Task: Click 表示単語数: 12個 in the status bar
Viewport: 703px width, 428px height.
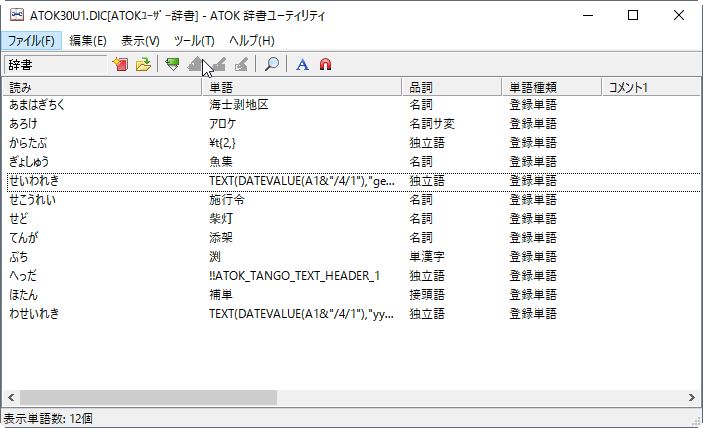Action: click(x=48, y=419)
